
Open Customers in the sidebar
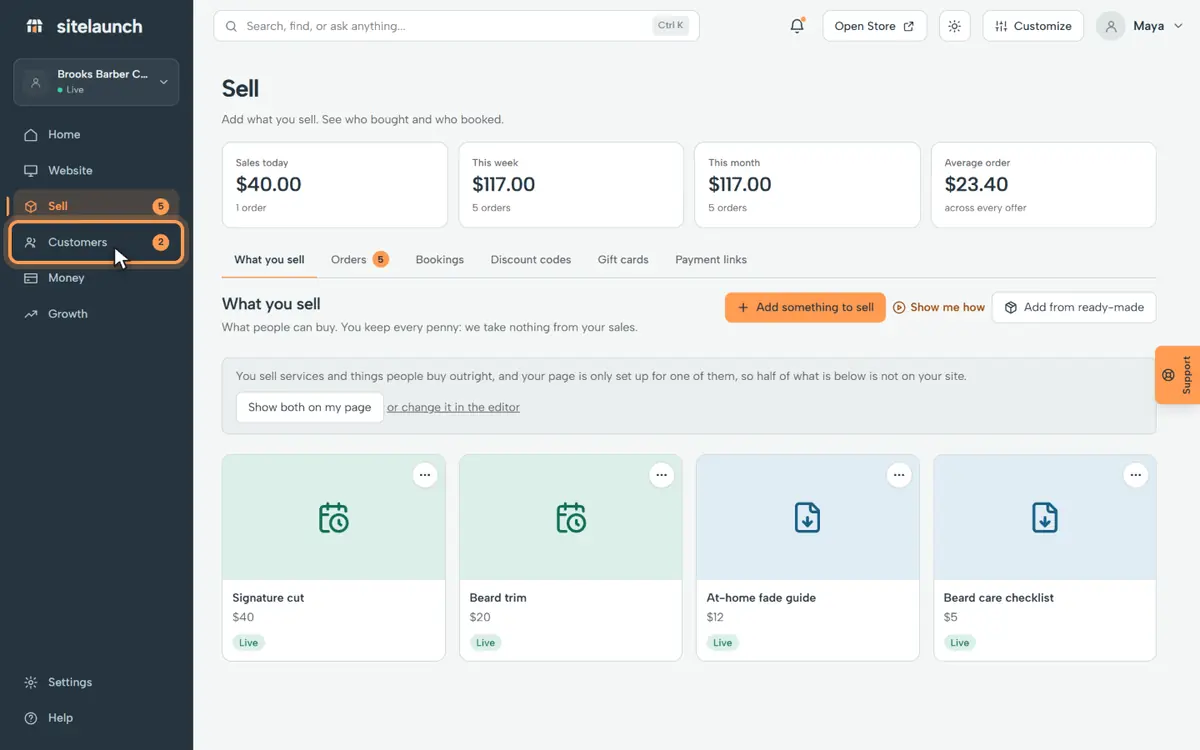click(x=96, y=242)
